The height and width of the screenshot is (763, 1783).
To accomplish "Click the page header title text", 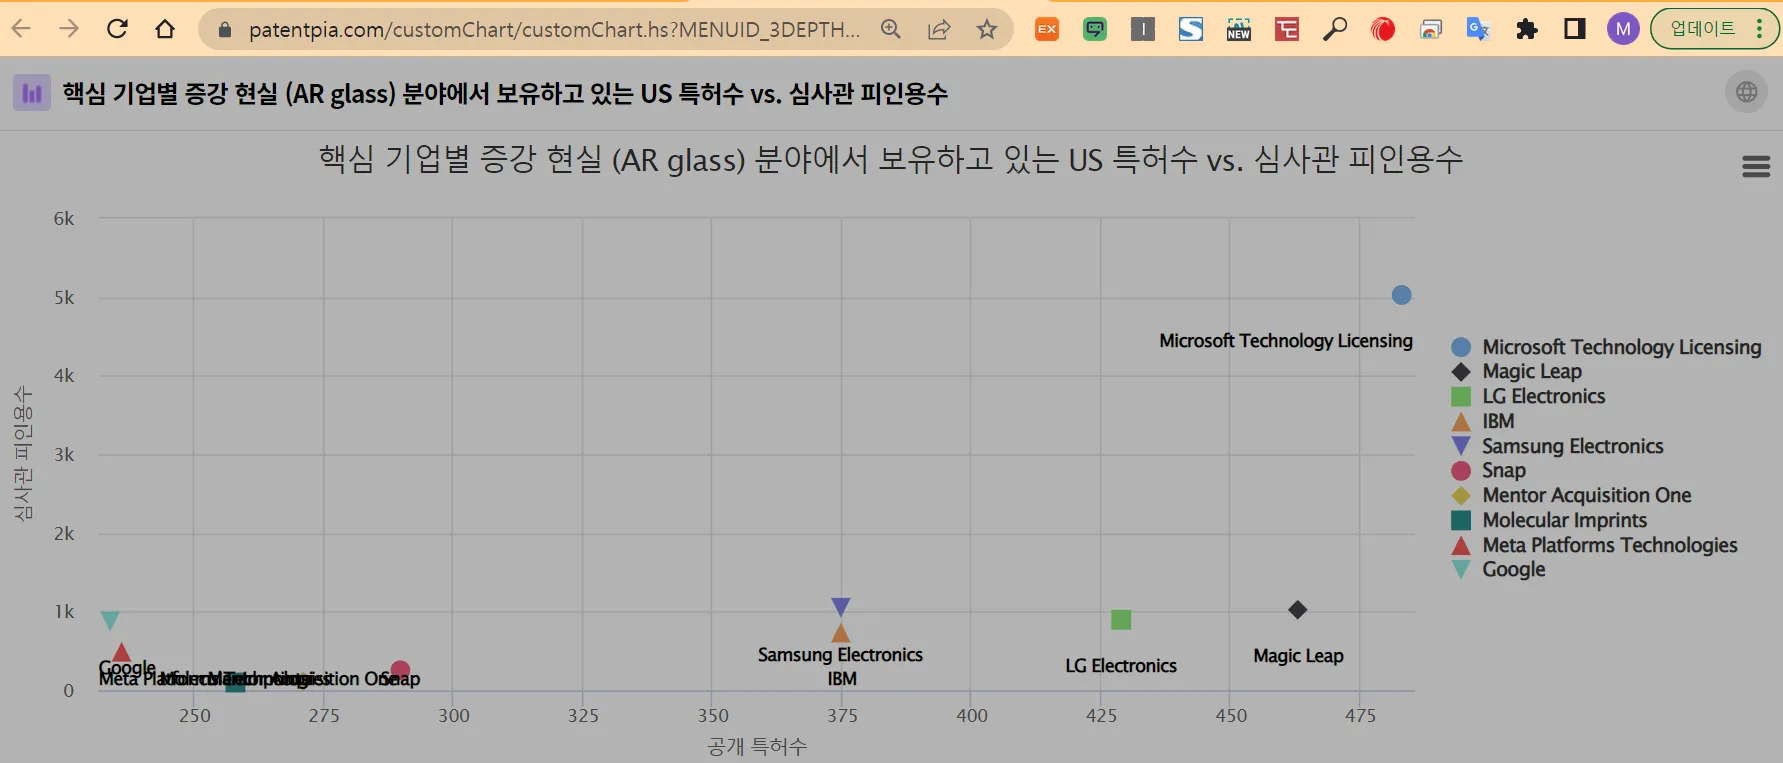I will point(505,93).
